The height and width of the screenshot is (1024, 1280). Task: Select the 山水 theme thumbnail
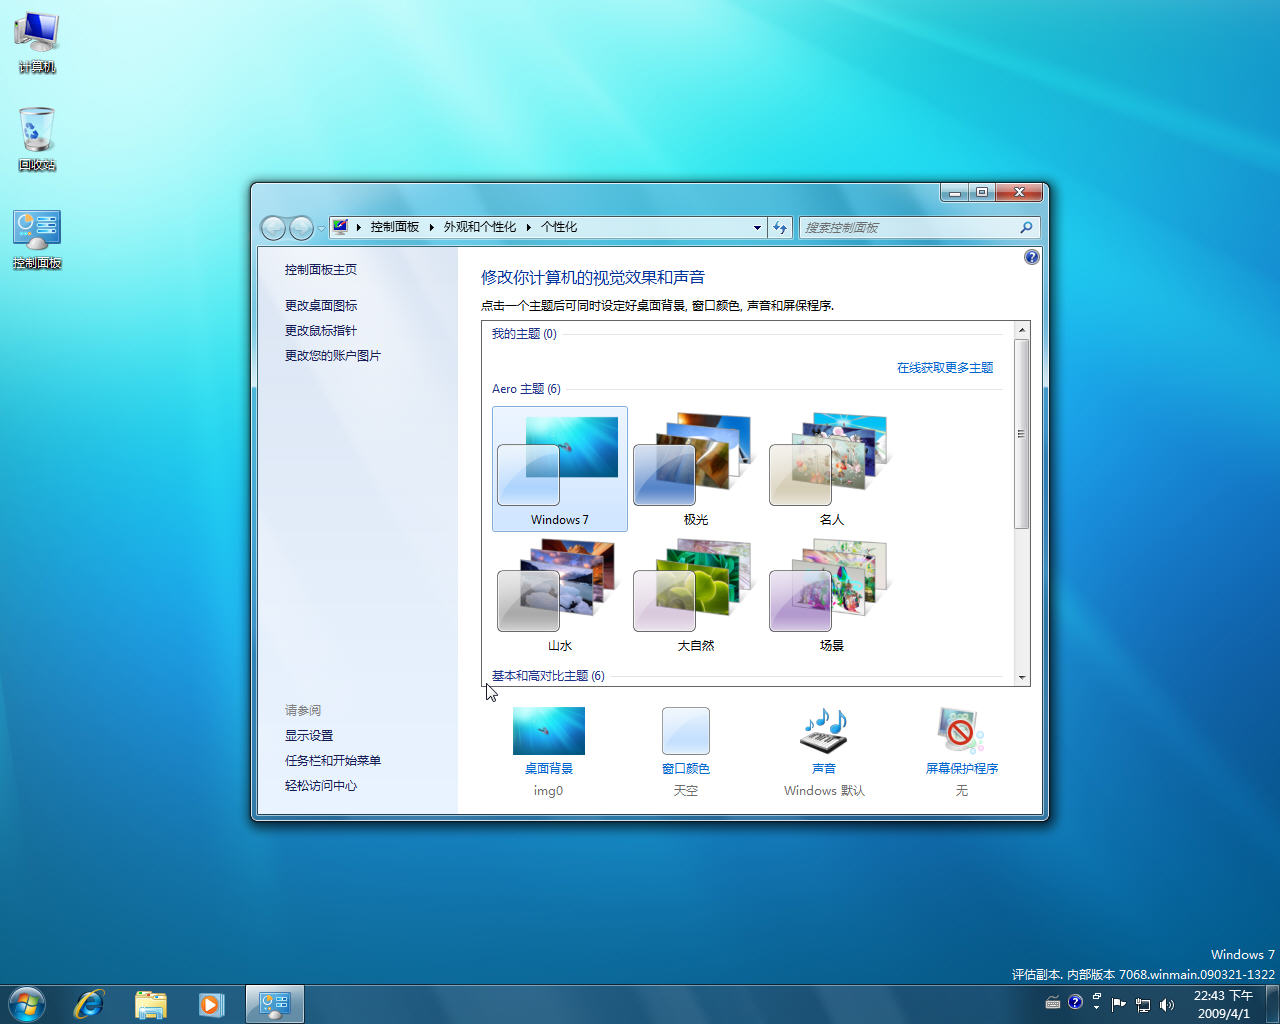[560, 595]
